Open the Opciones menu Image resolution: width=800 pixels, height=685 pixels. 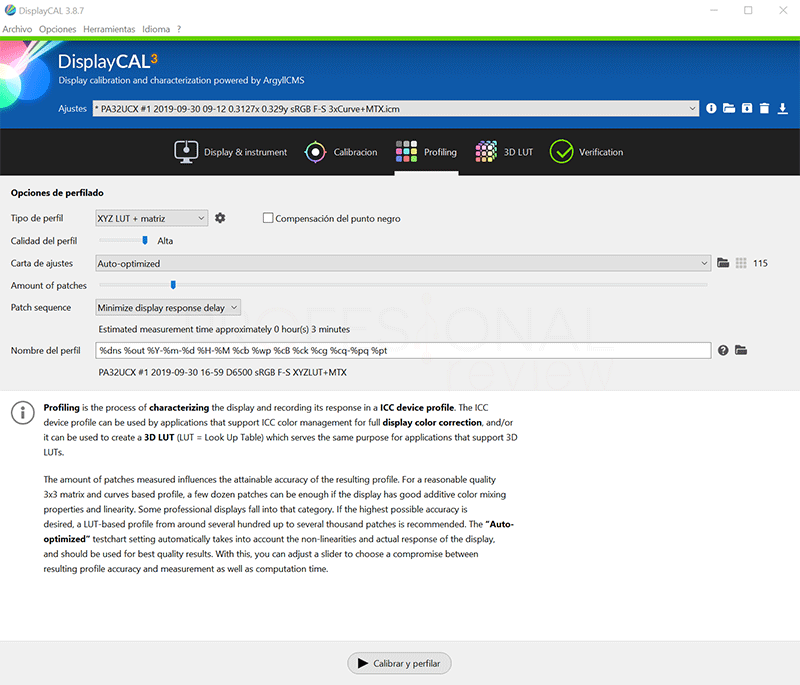58,29
